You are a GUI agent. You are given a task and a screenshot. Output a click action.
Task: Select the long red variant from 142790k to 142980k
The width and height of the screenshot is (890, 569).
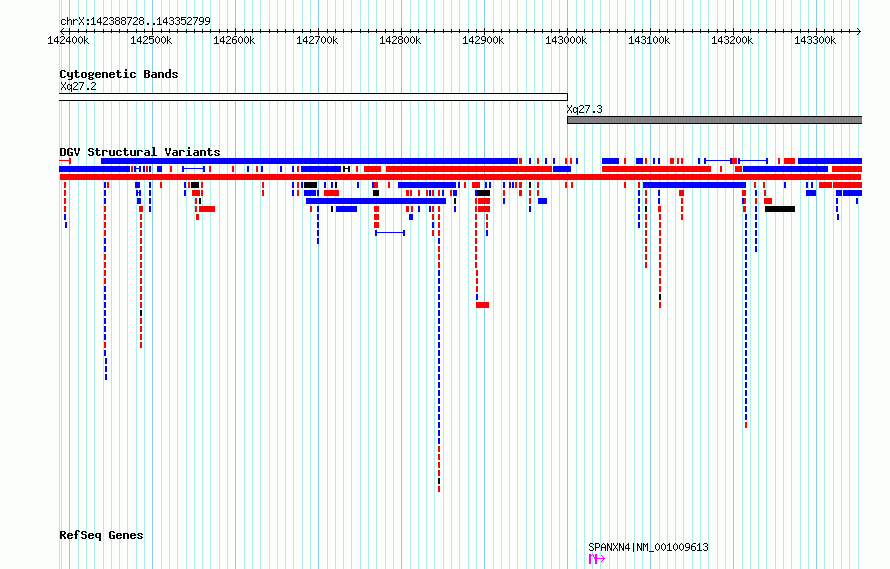tap(469, 169)
